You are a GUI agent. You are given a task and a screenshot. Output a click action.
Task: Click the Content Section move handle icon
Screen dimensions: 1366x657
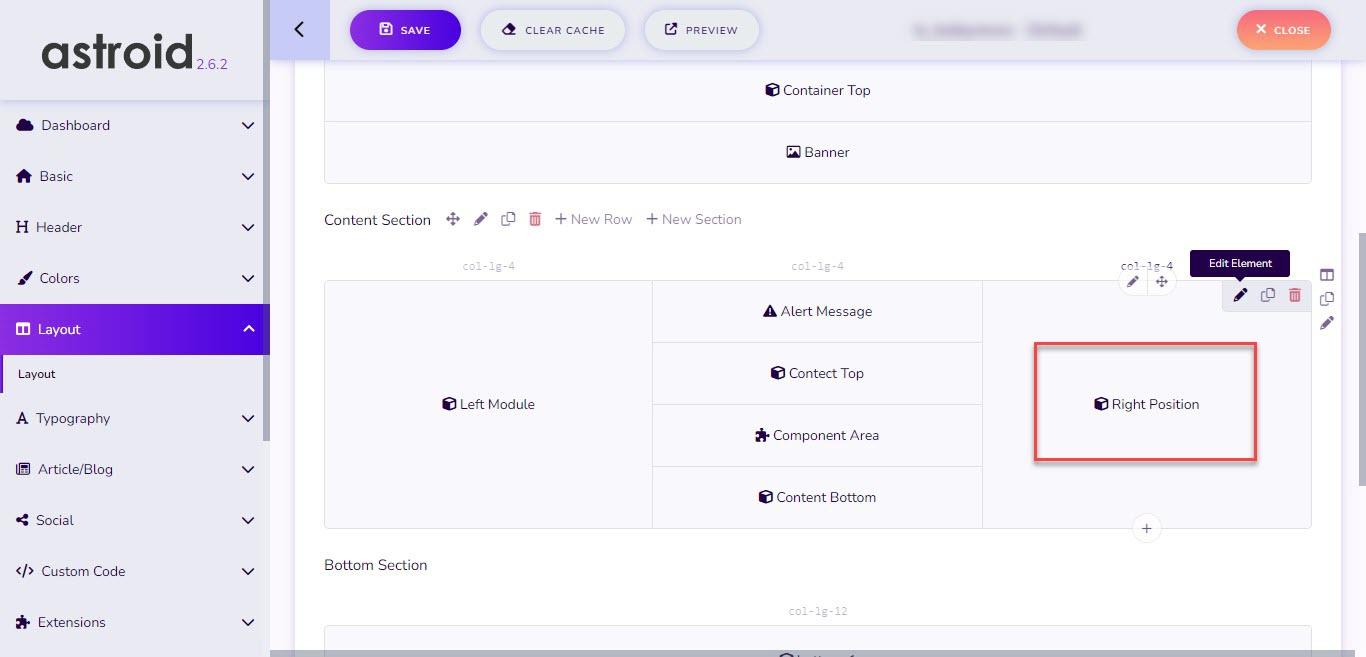click(x=453, y=219)
